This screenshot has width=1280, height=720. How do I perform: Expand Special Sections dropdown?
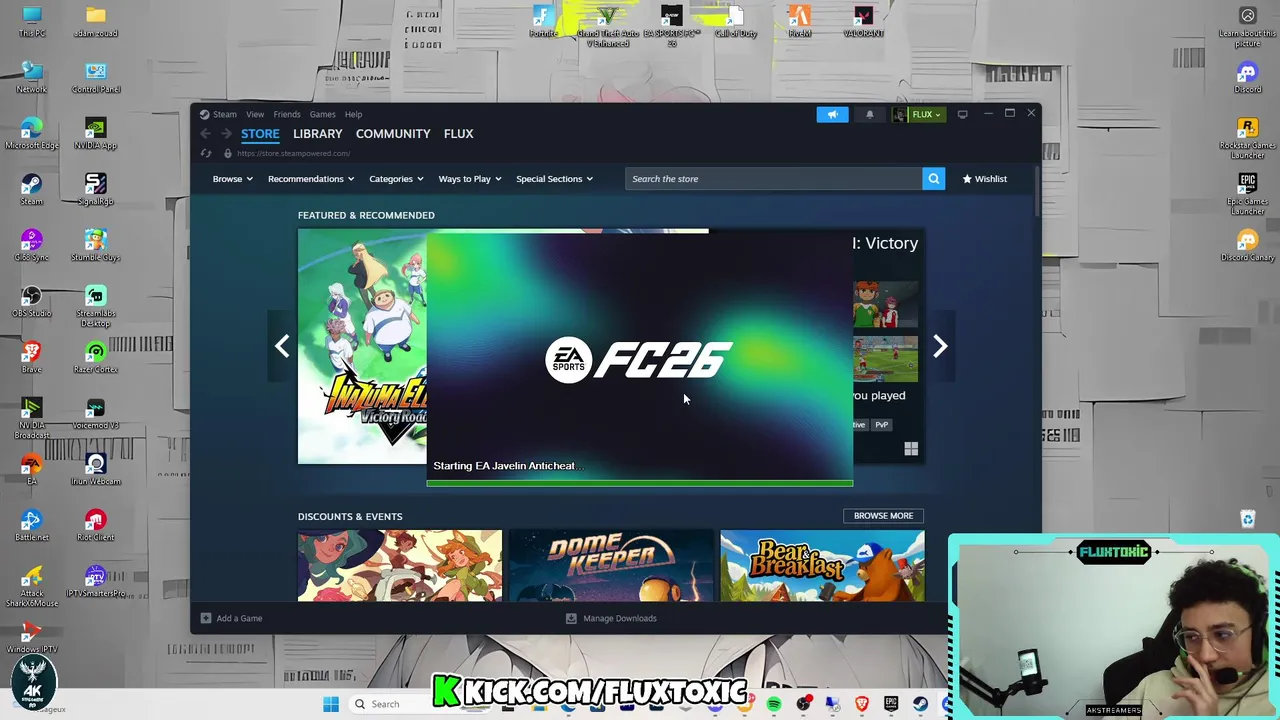(554, 179)
